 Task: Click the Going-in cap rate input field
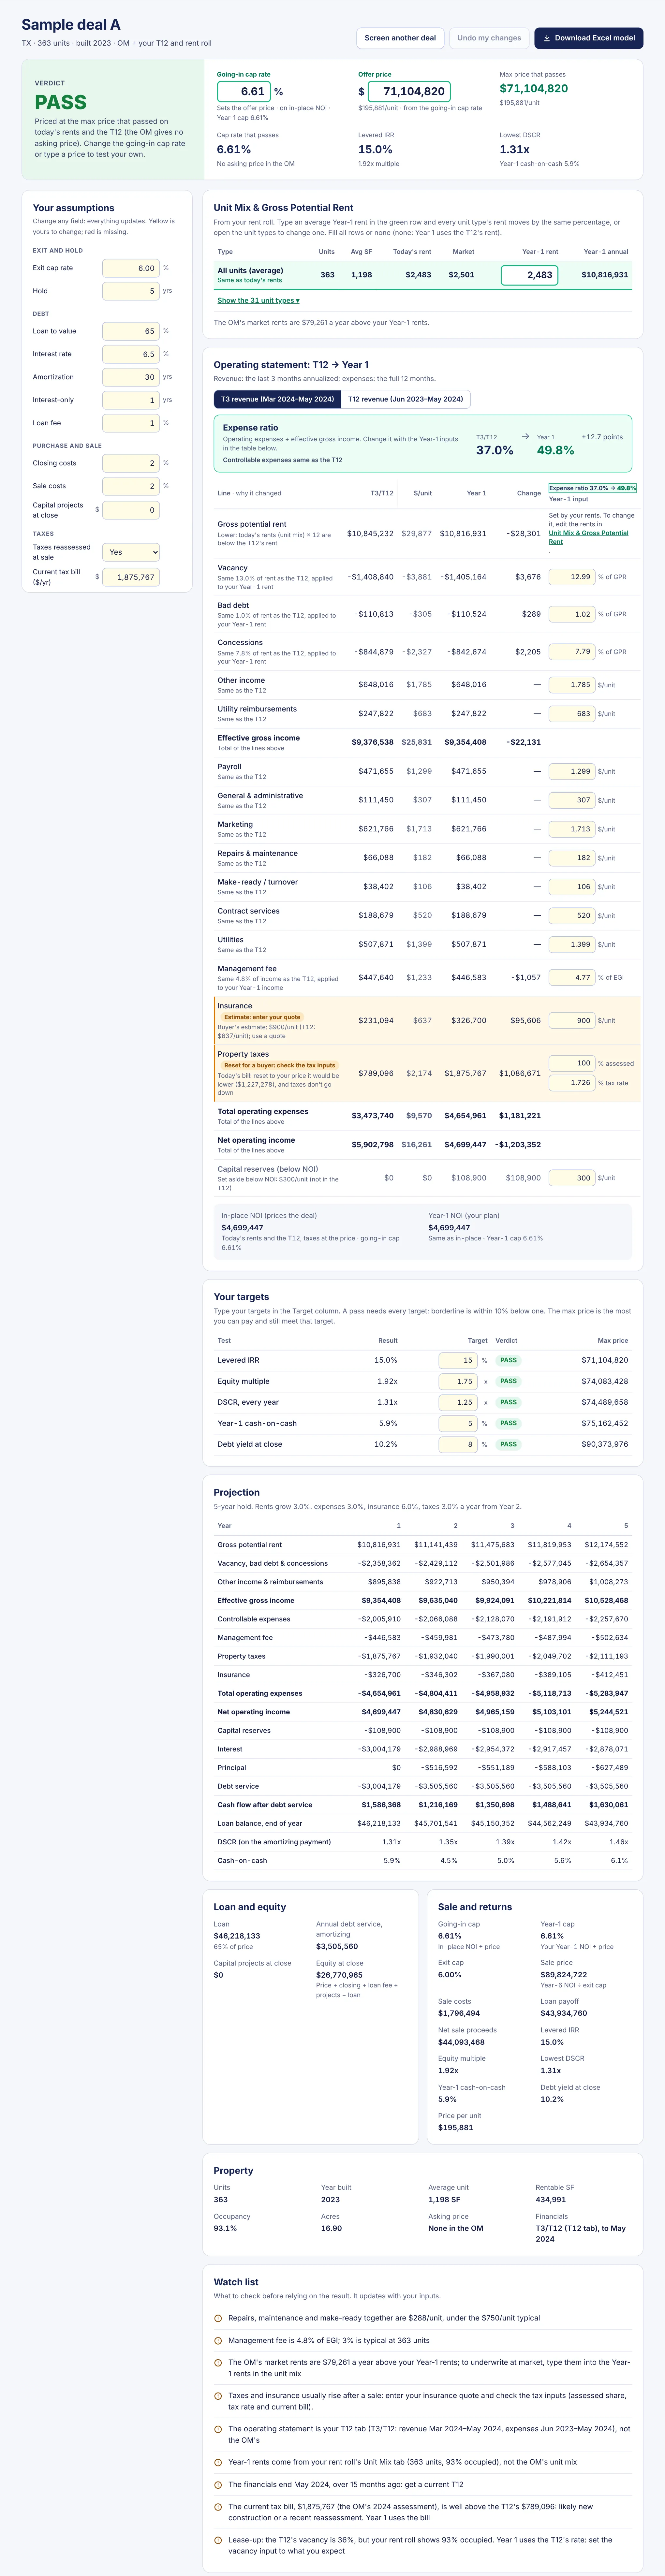(244, 91)
